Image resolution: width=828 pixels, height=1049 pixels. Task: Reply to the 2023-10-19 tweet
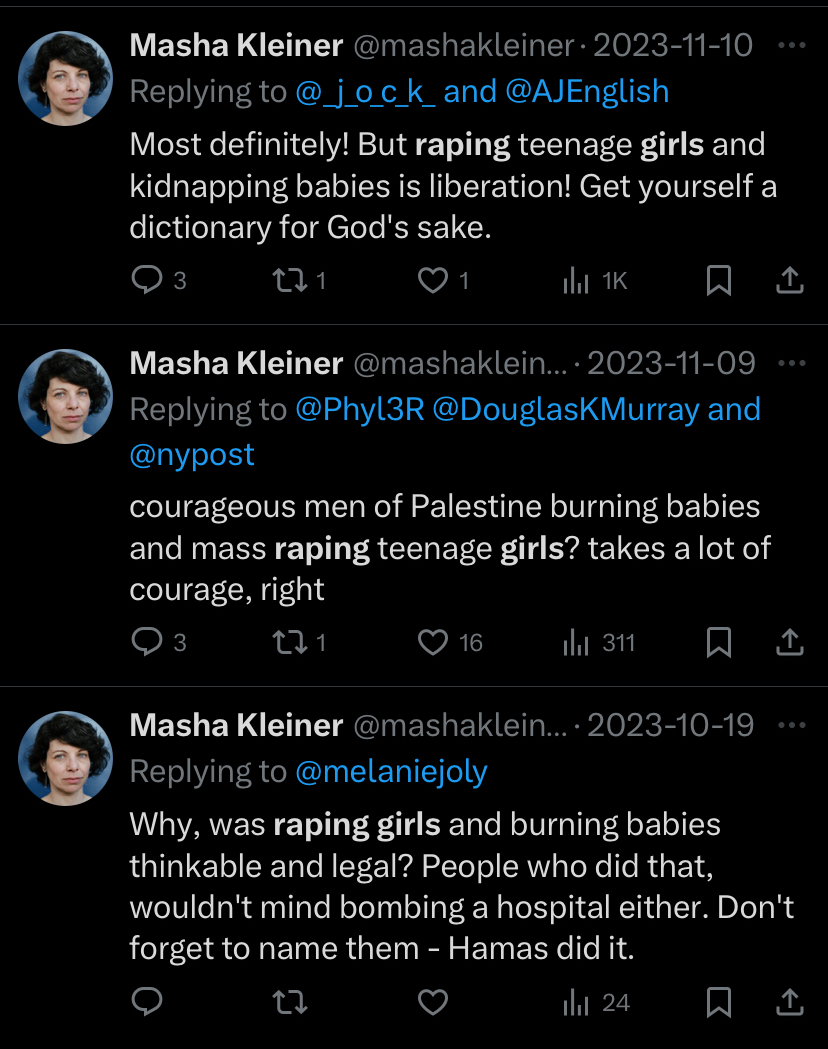pos(147,1002)
